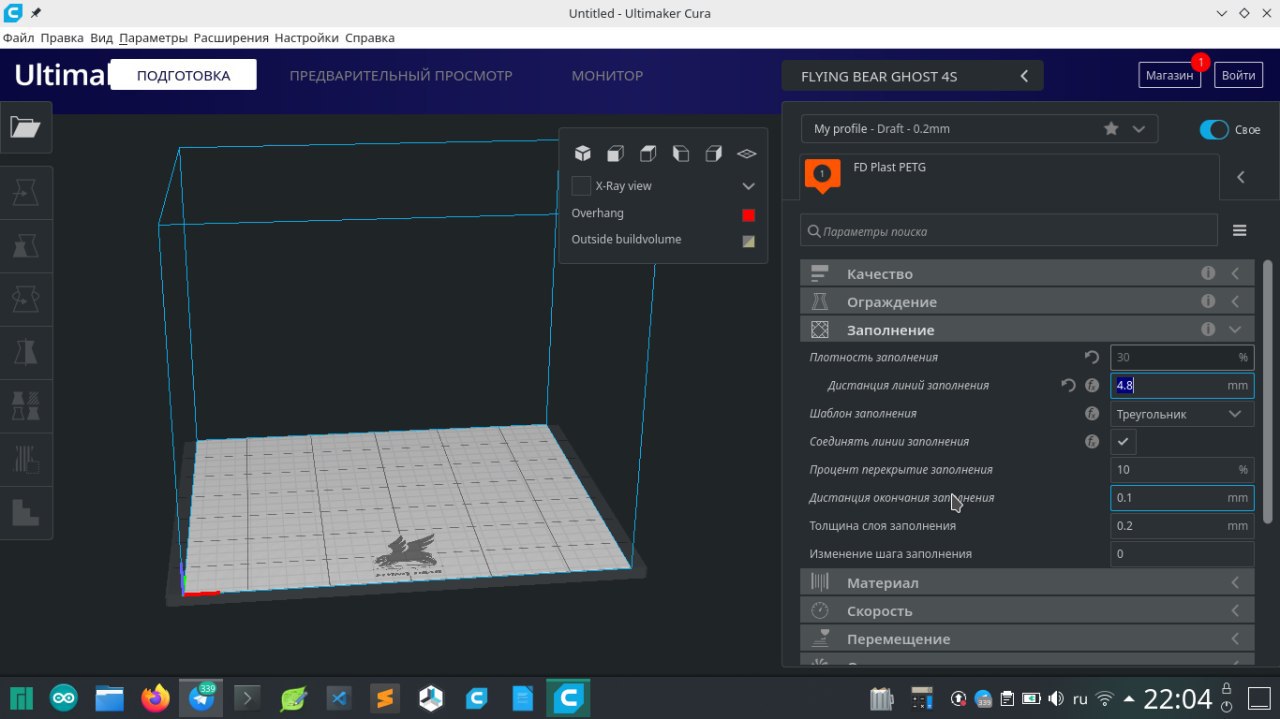Switch to top view cube icon

(x=648, y=153)
